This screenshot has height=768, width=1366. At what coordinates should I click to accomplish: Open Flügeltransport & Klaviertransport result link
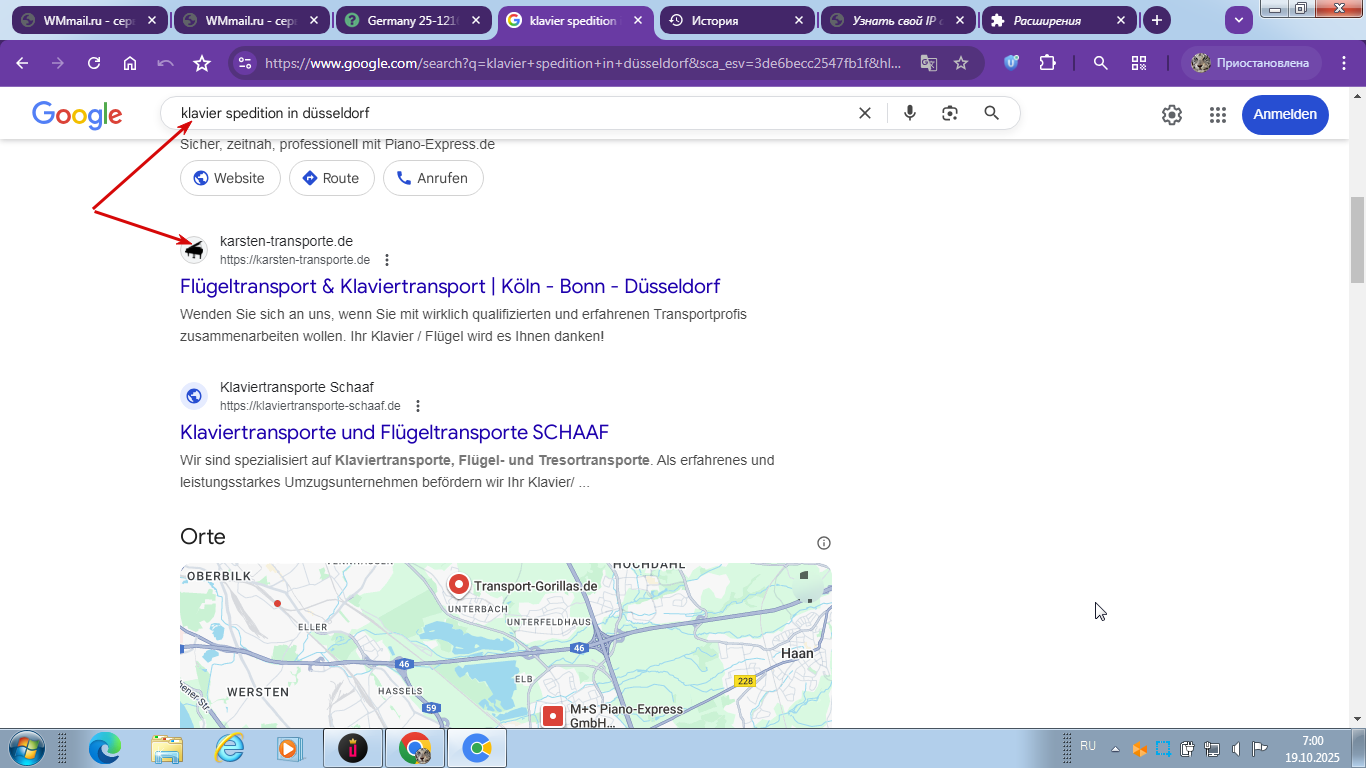(x=450, y=287)
